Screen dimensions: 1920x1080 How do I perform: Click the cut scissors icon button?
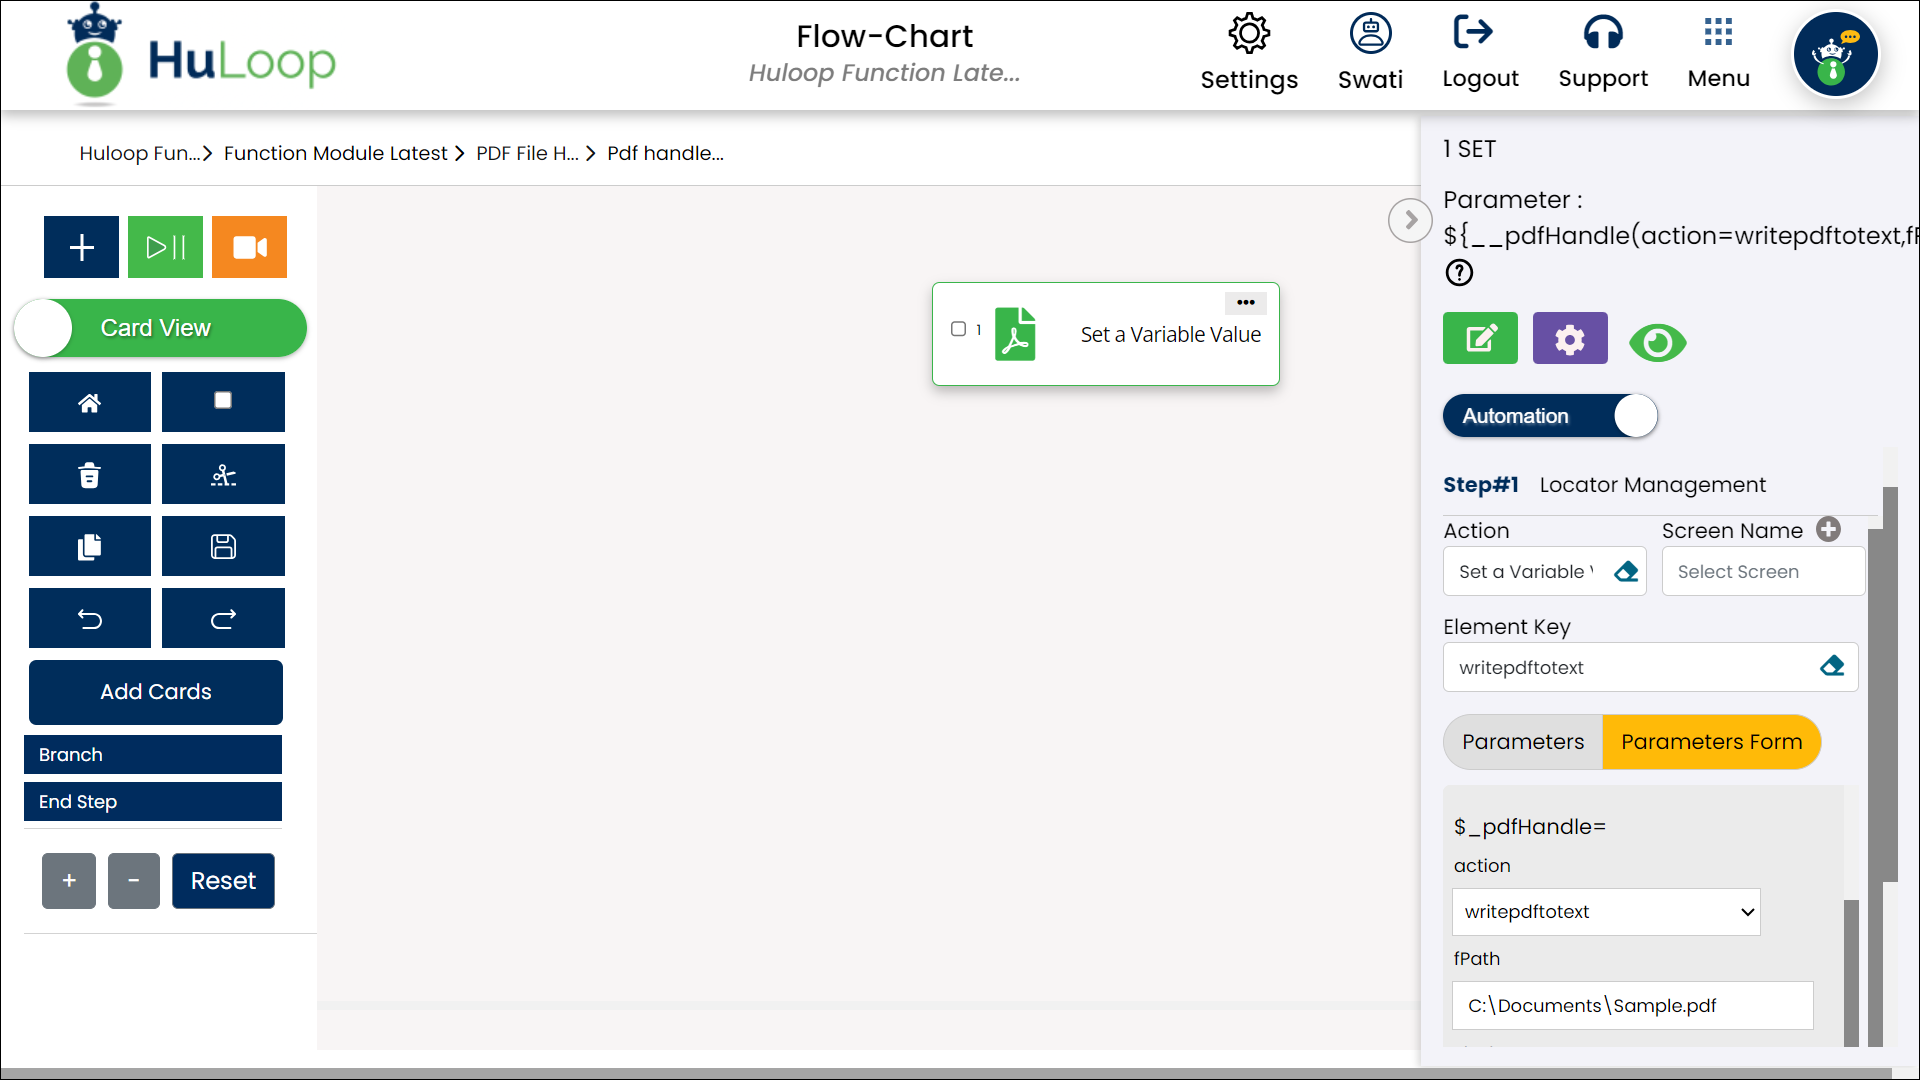tap(223, 474)
